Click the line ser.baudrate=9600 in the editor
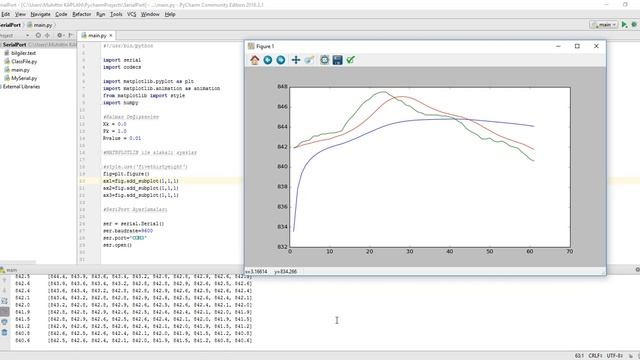The image size is (640, 360). click(128, 231)
